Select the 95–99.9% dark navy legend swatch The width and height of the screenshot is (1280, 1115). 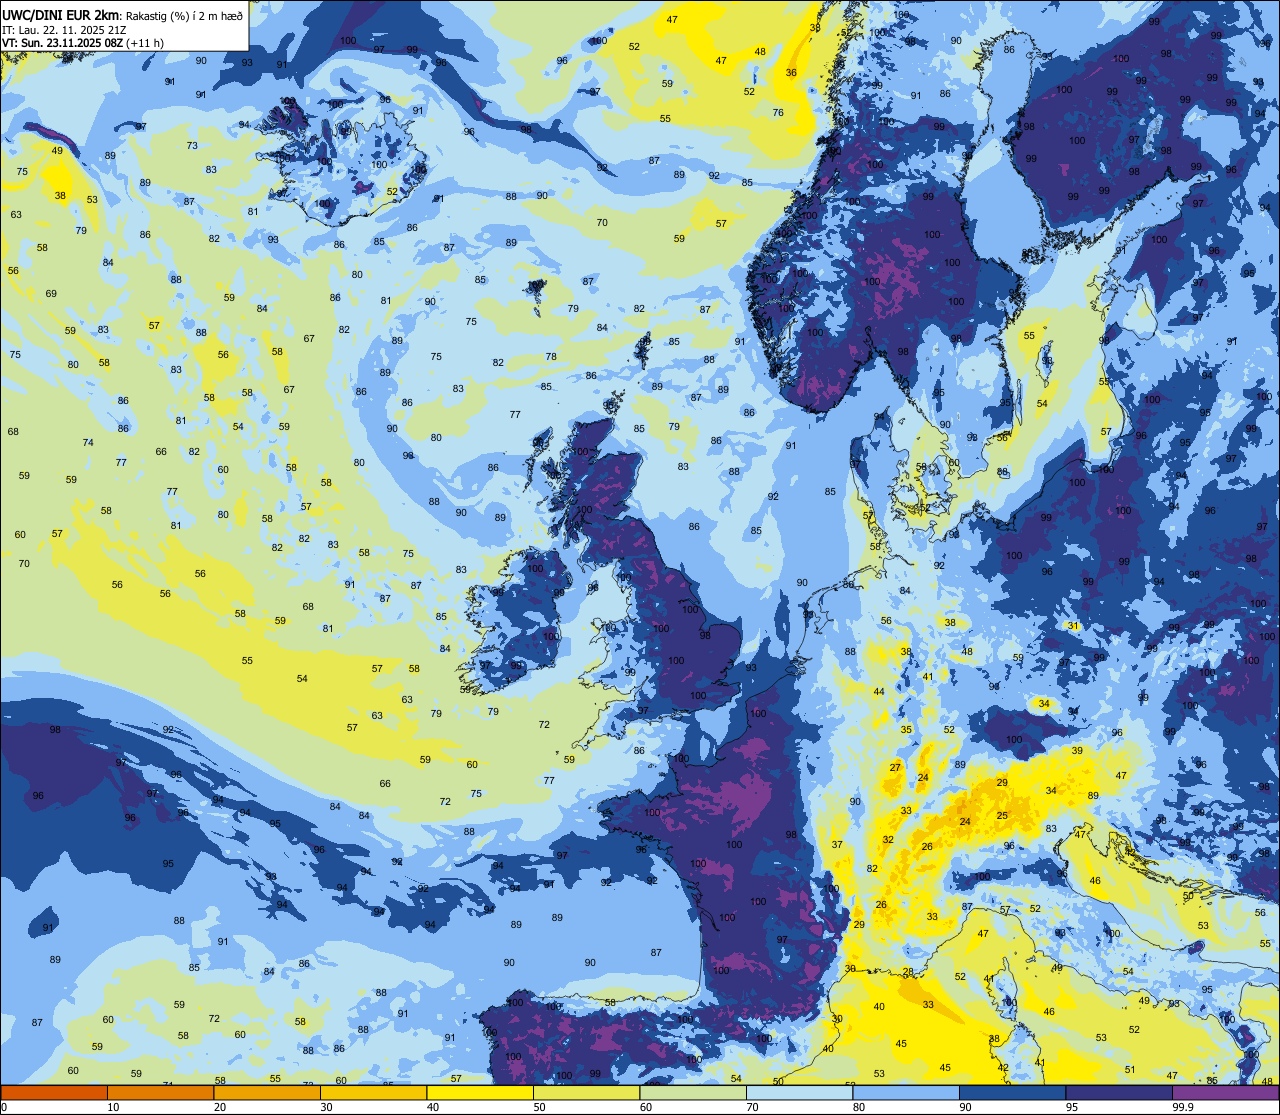1119,1092
